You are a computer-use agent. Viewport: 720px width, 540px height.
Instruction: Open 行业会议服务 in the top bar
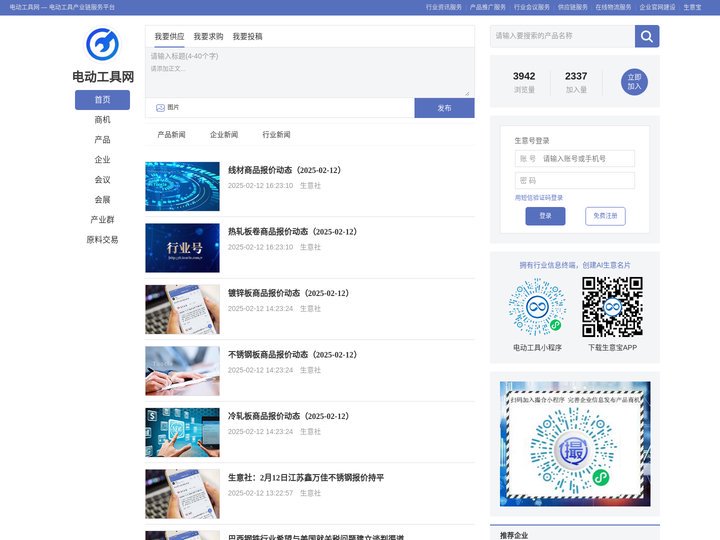point(532,7)
